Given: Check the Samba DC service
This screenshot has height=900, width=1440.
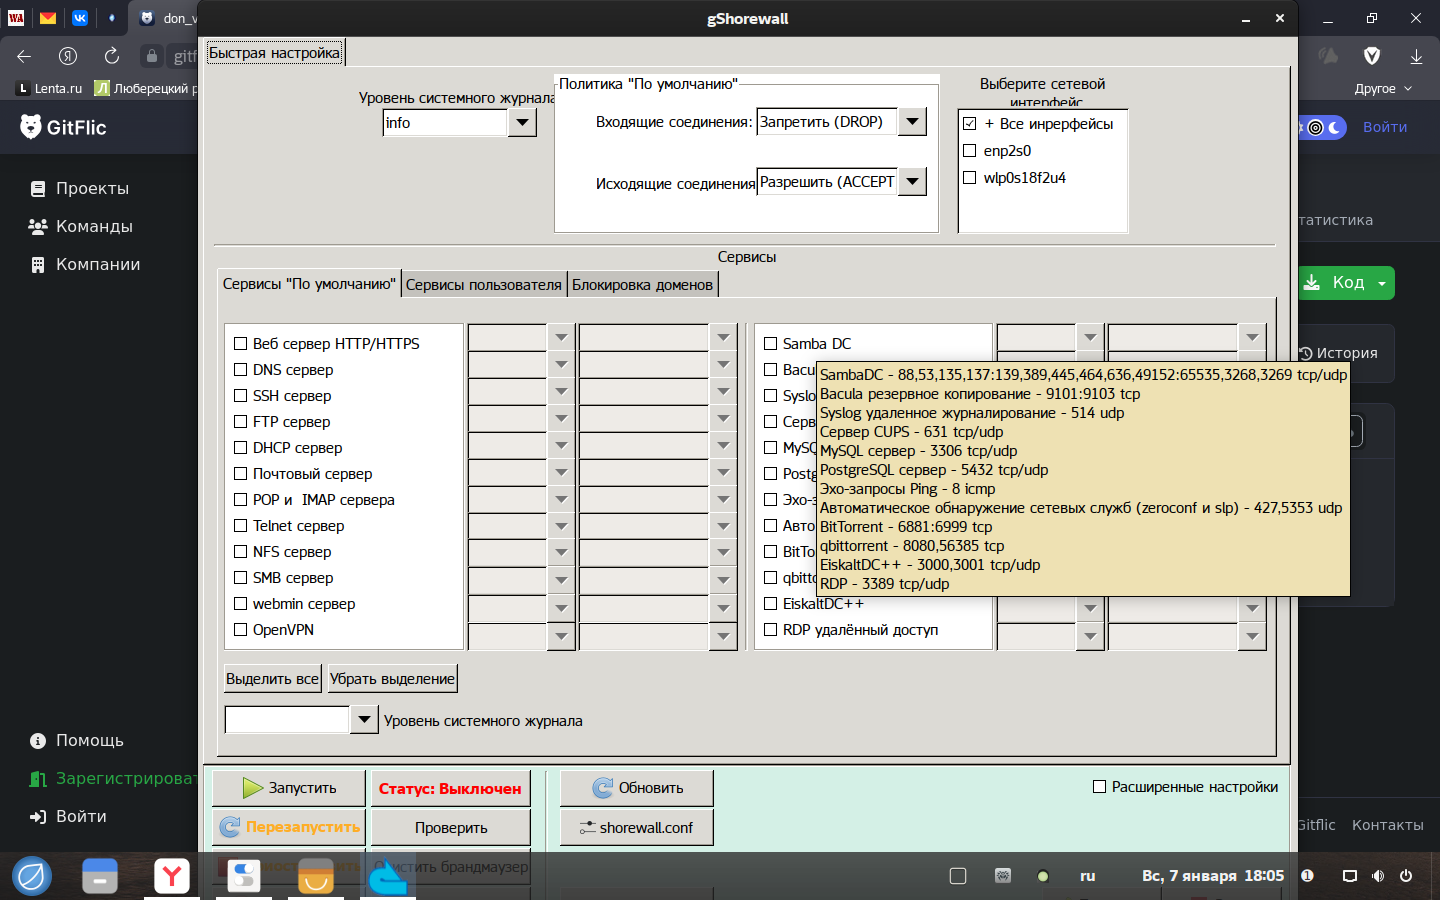Looking at the screenshot, I should click(770, 344).
